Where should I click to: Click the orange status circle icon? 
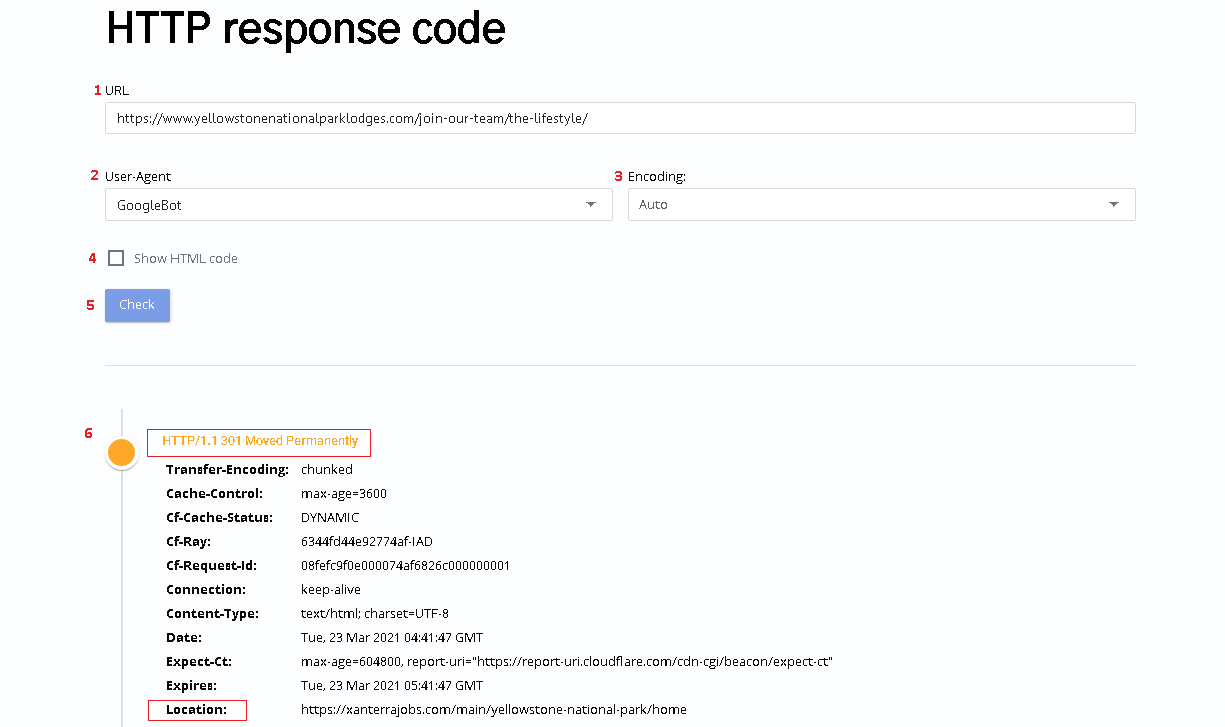(121, 453)
